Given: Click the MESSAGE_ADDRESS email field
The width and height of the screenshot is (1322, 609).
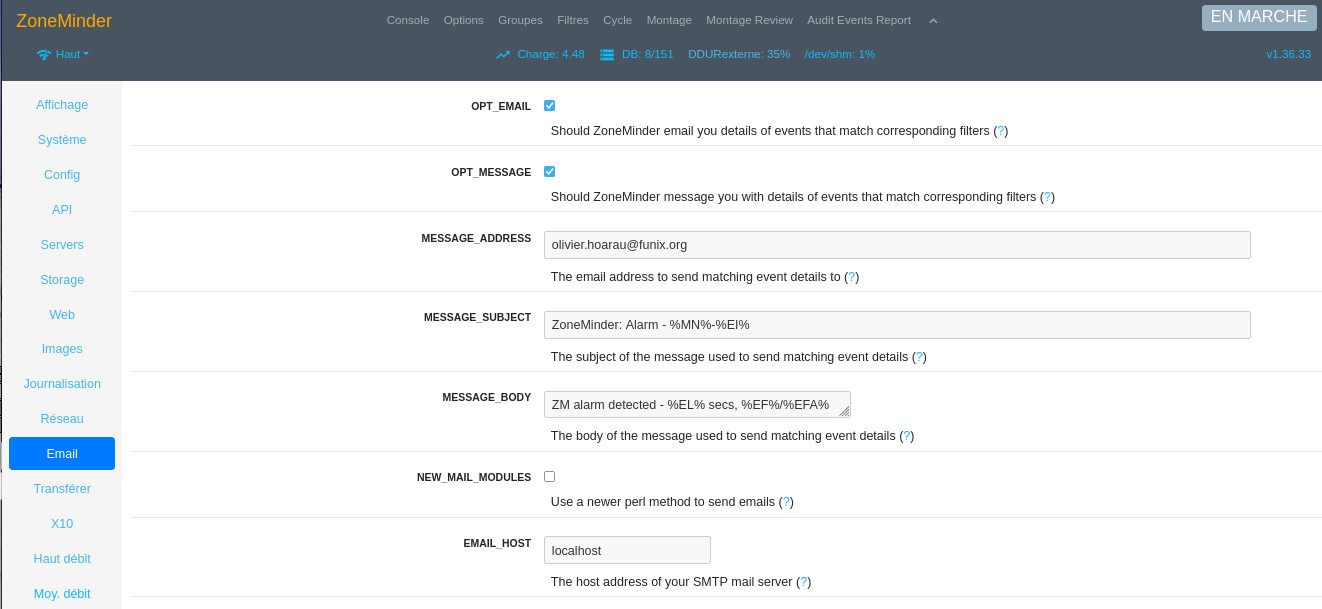Looking at the screenshot, I should click(x=897, y=245).
